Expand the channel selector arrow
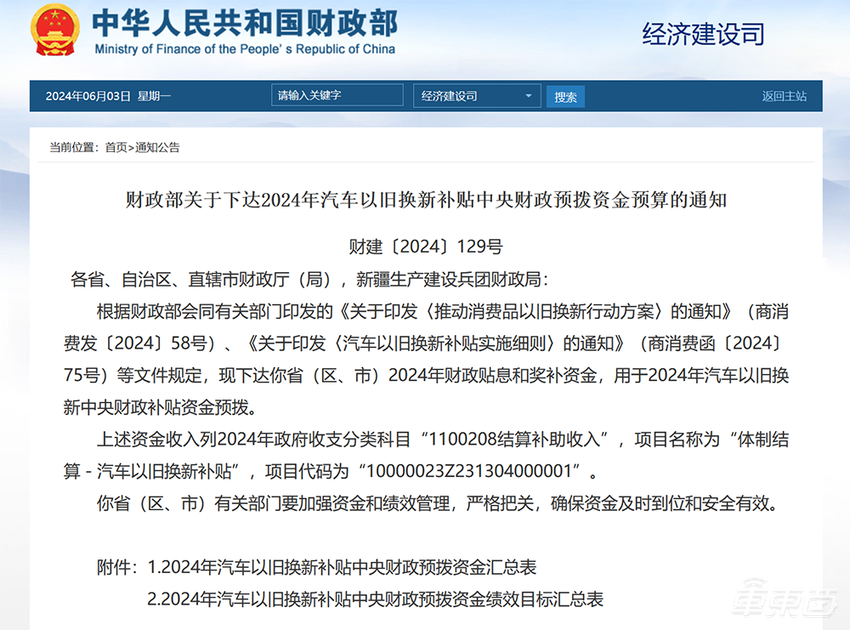Viewport: 850px width, 630px height. click(530, 96)
